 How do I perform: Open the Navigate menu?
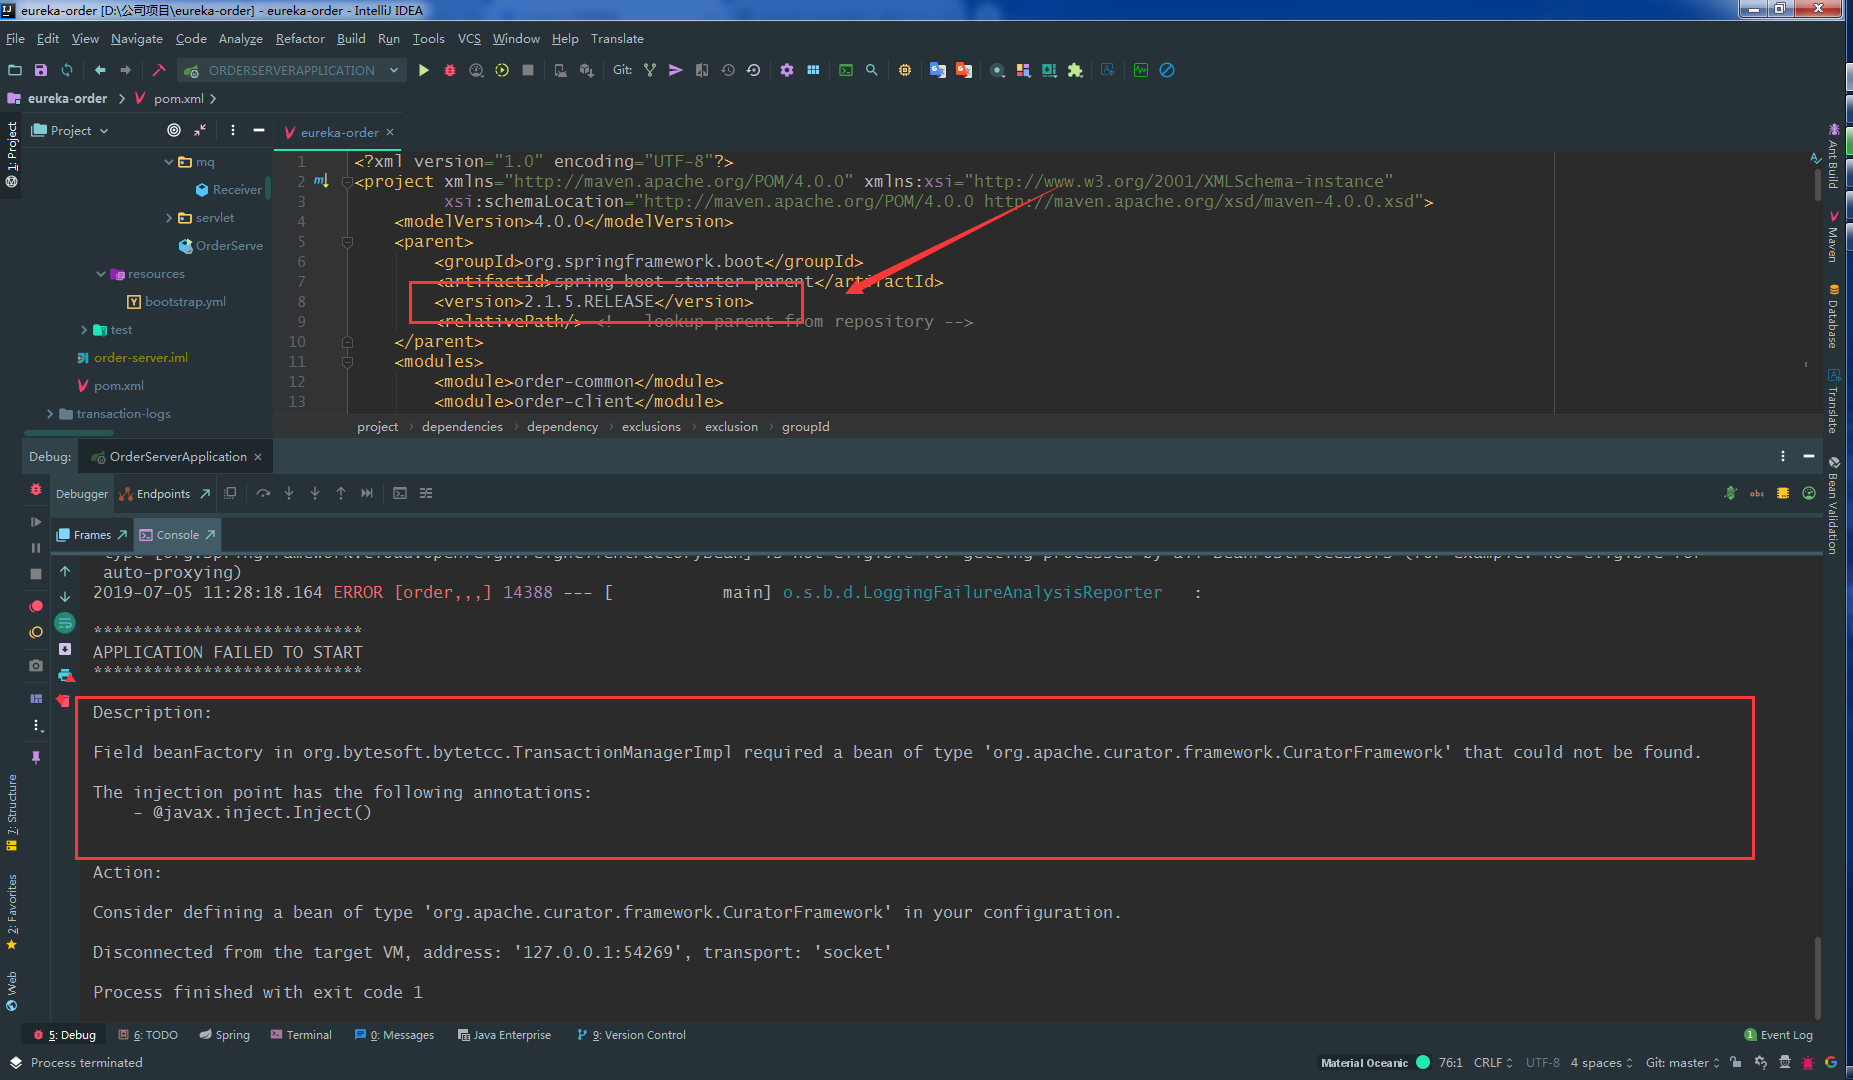[137, 39]
